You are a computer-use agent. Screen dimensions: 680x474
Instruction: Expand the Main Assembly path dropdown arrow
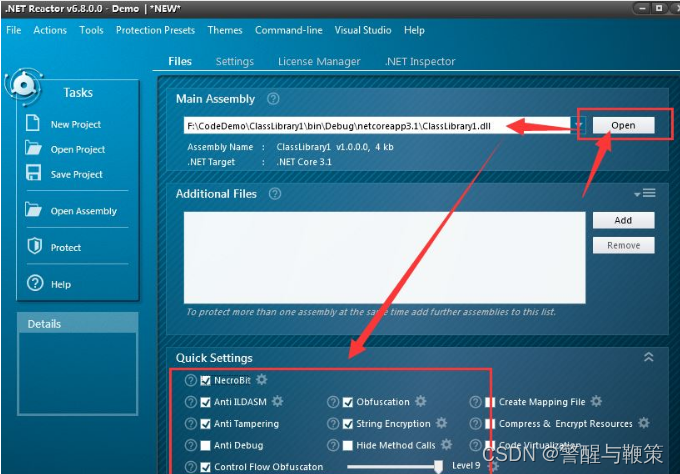click(x=579, y=125)
